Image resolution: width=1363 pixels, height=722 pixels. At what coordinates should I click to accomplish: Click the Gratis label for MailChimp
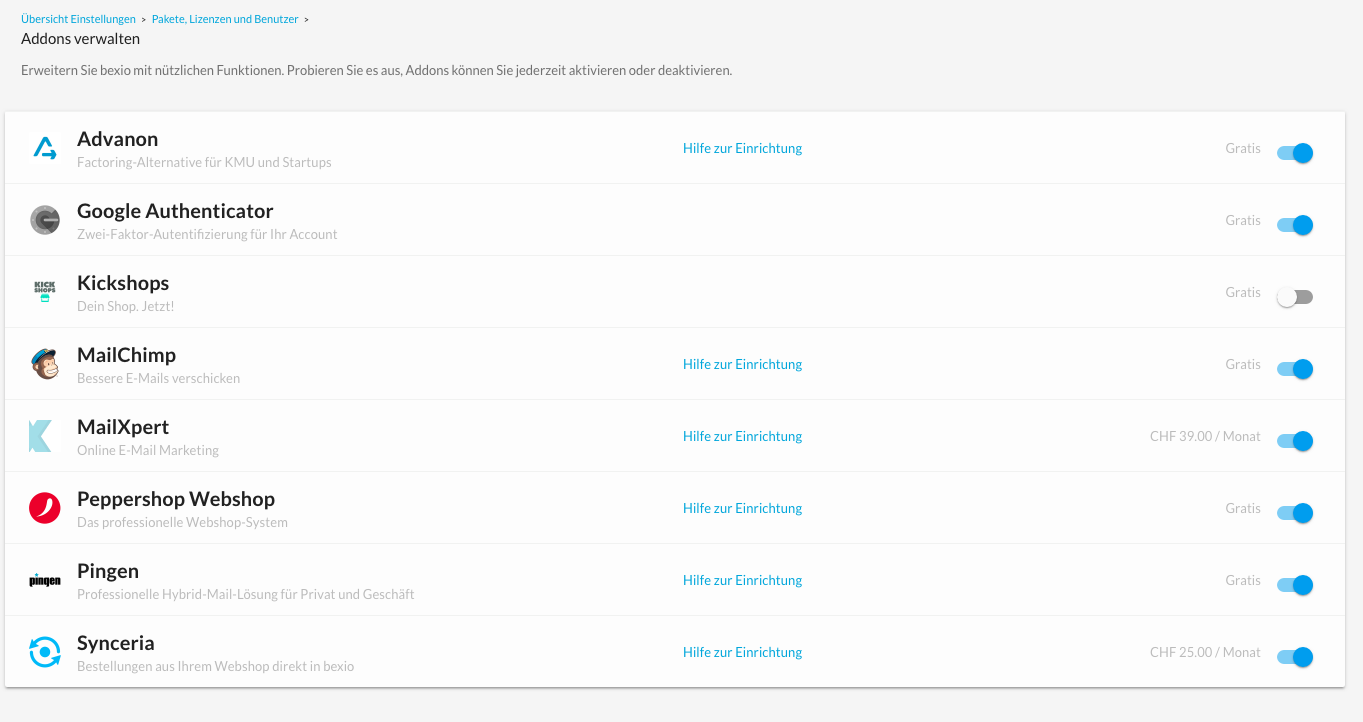(x=1243, y=364)
